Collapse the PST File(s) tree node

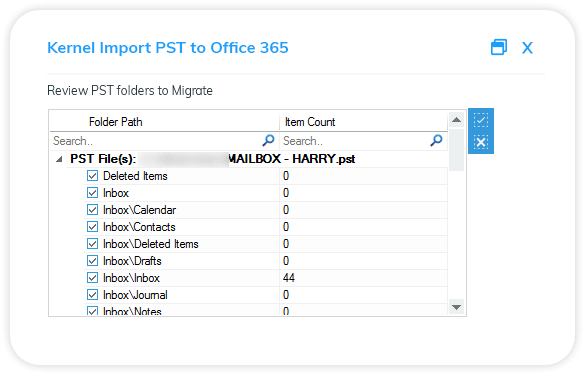point(59,159)
